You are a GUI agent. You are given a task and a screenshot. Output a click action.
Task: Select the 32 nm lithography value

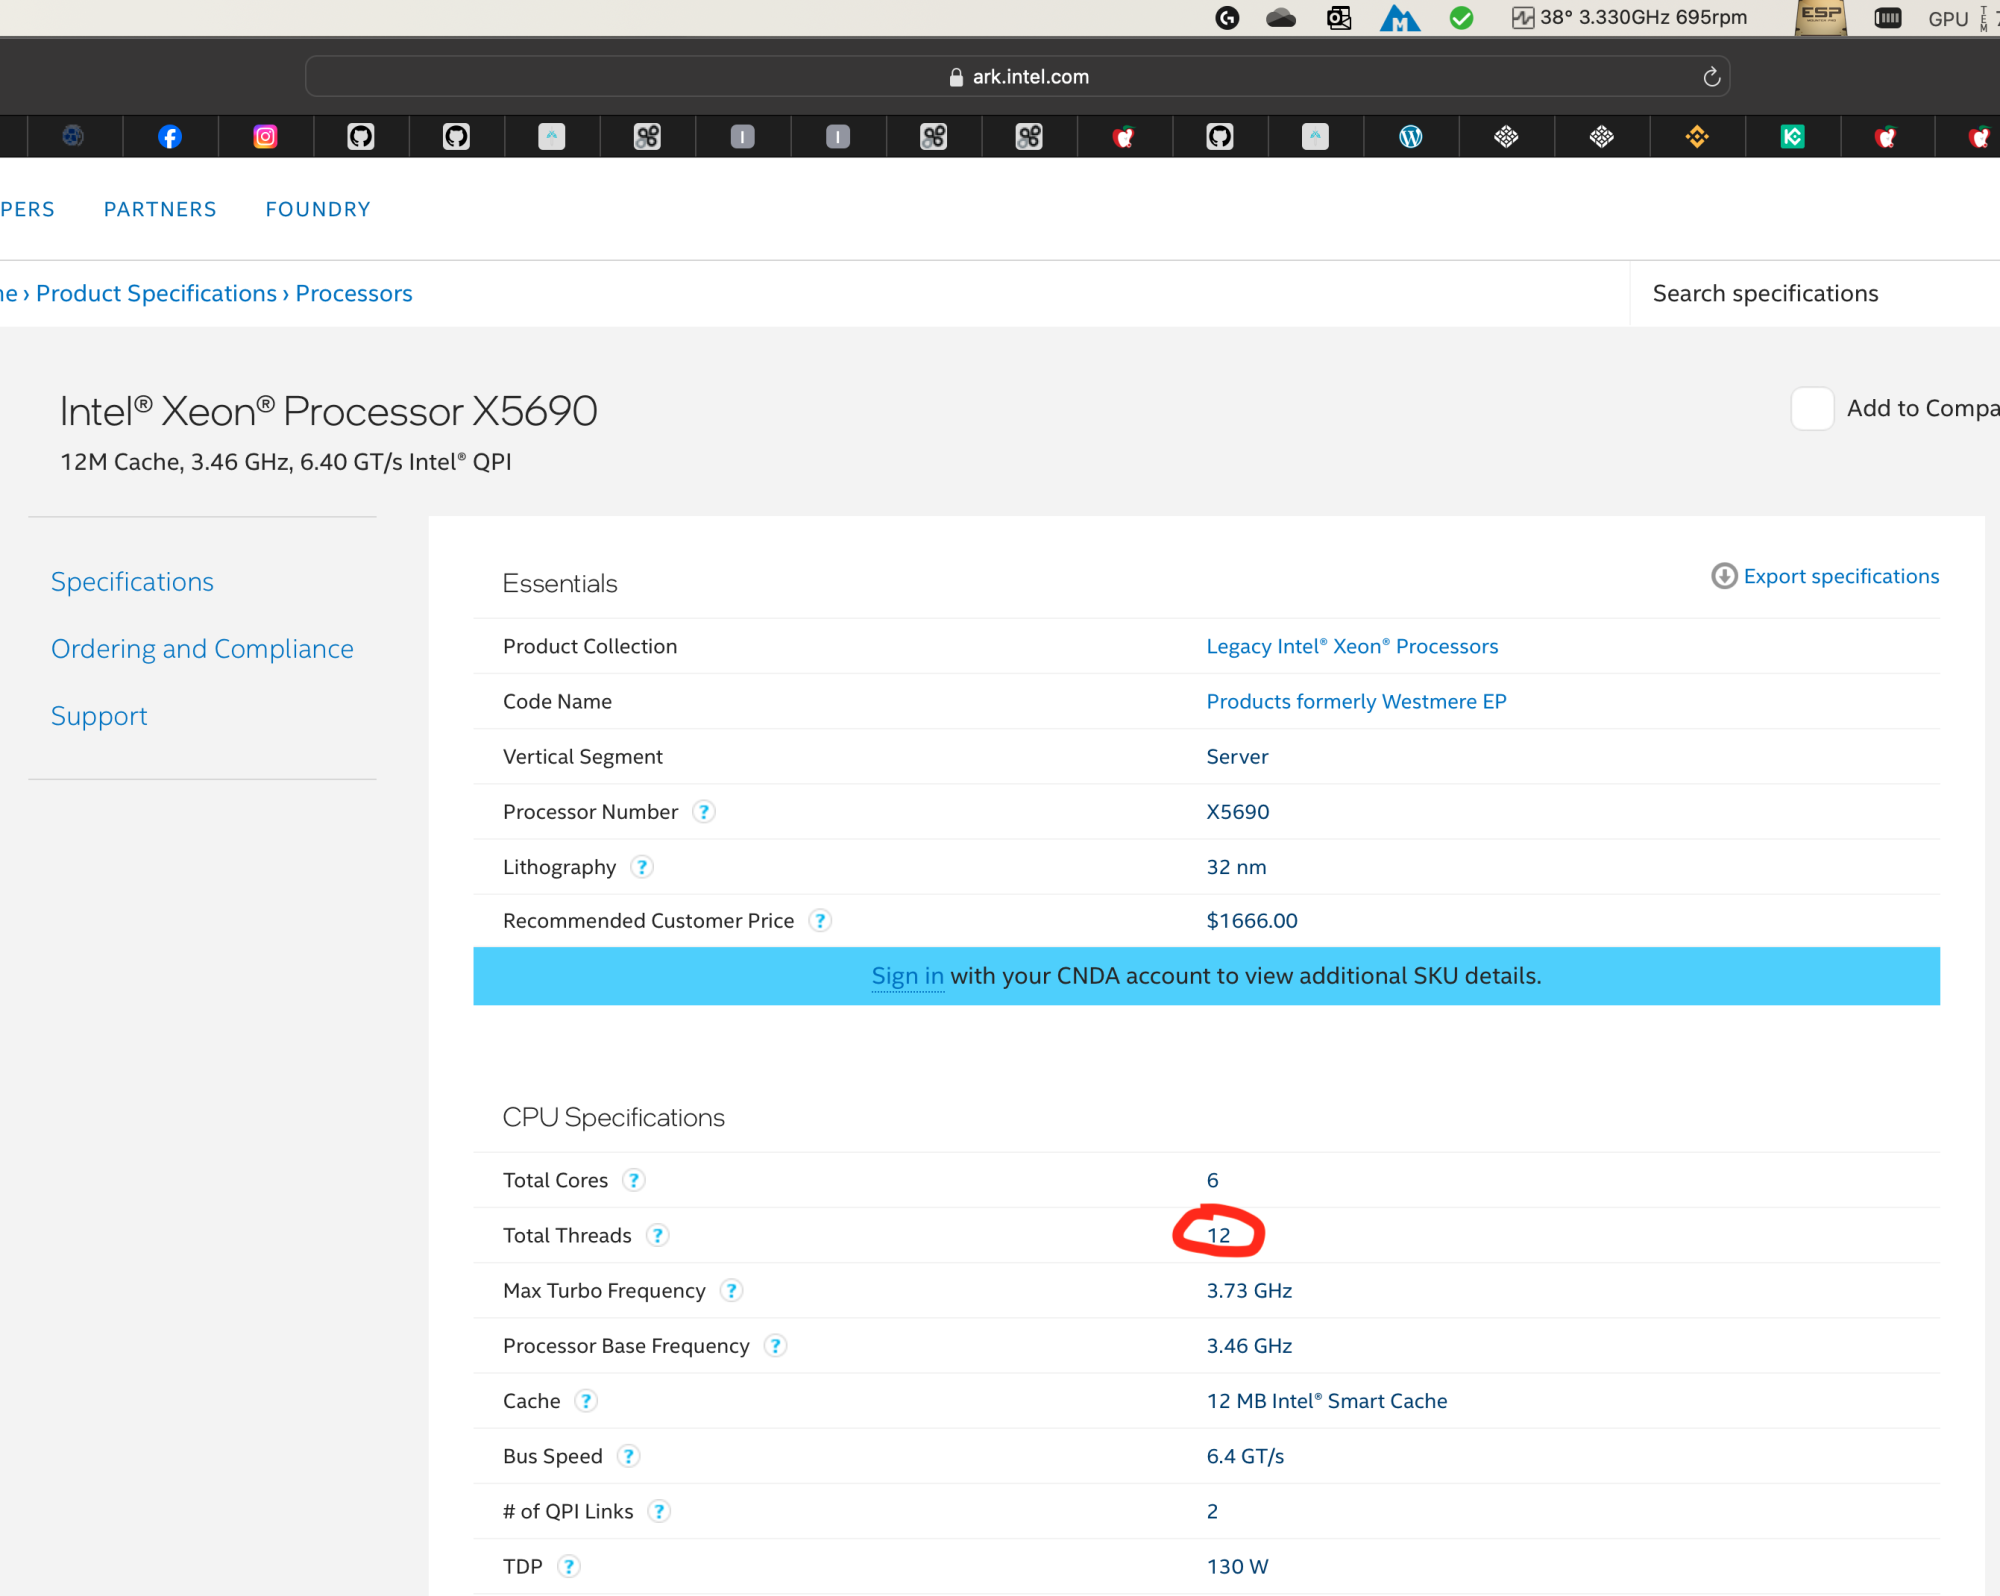click(1236, 867)
